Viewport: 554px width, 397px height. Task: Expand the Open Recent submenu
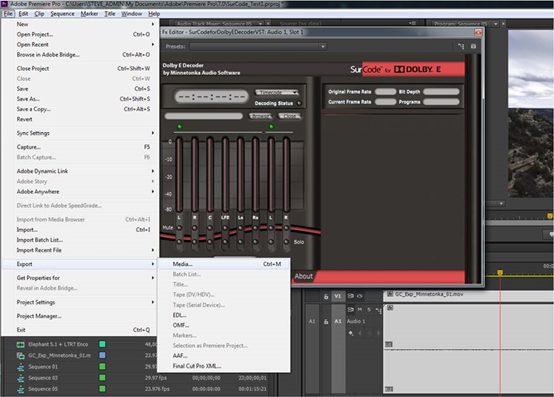[x=80, y=45]
